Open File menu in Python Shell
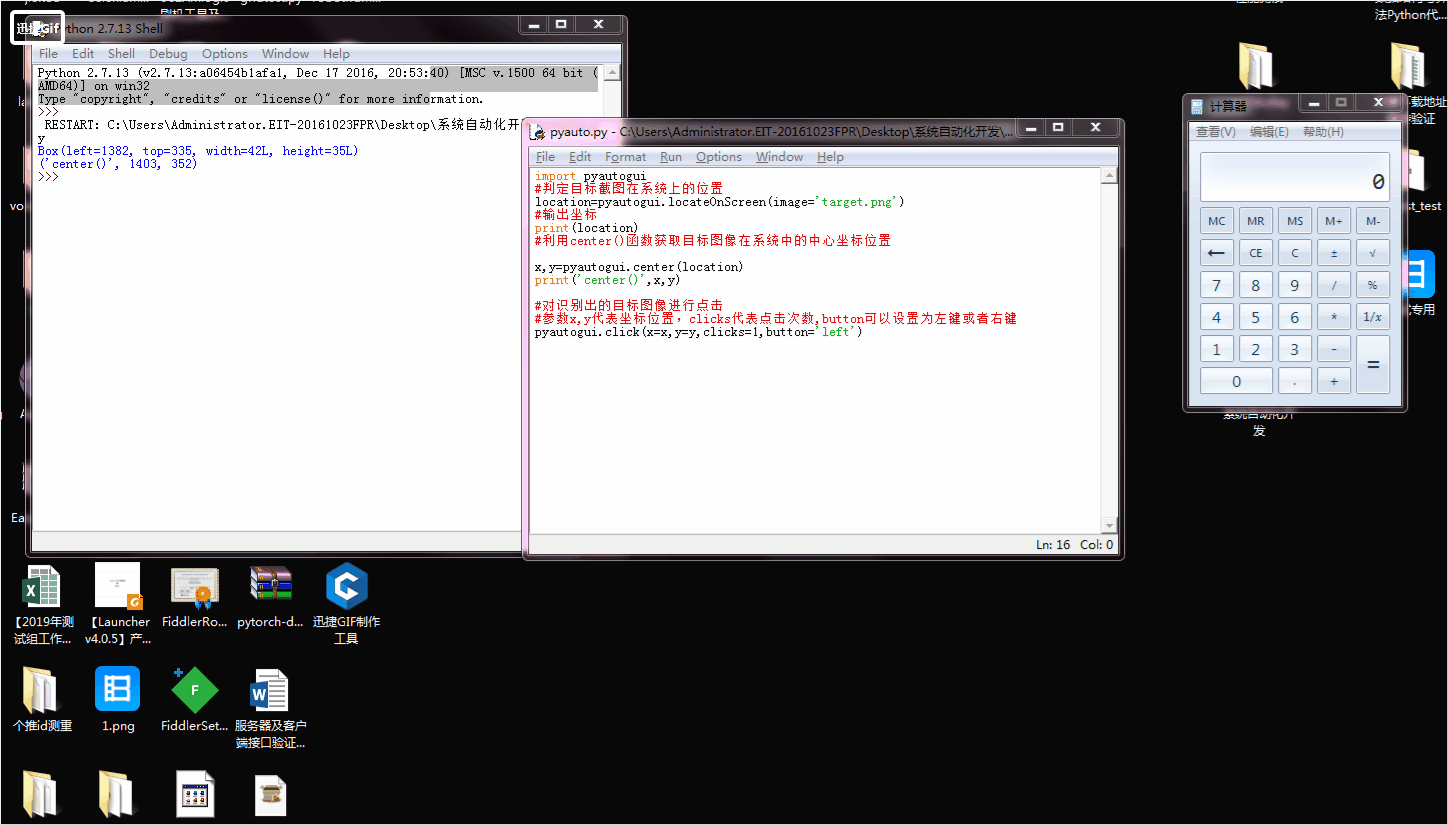This screenshot has height=825, width=1448. (48, 54)
